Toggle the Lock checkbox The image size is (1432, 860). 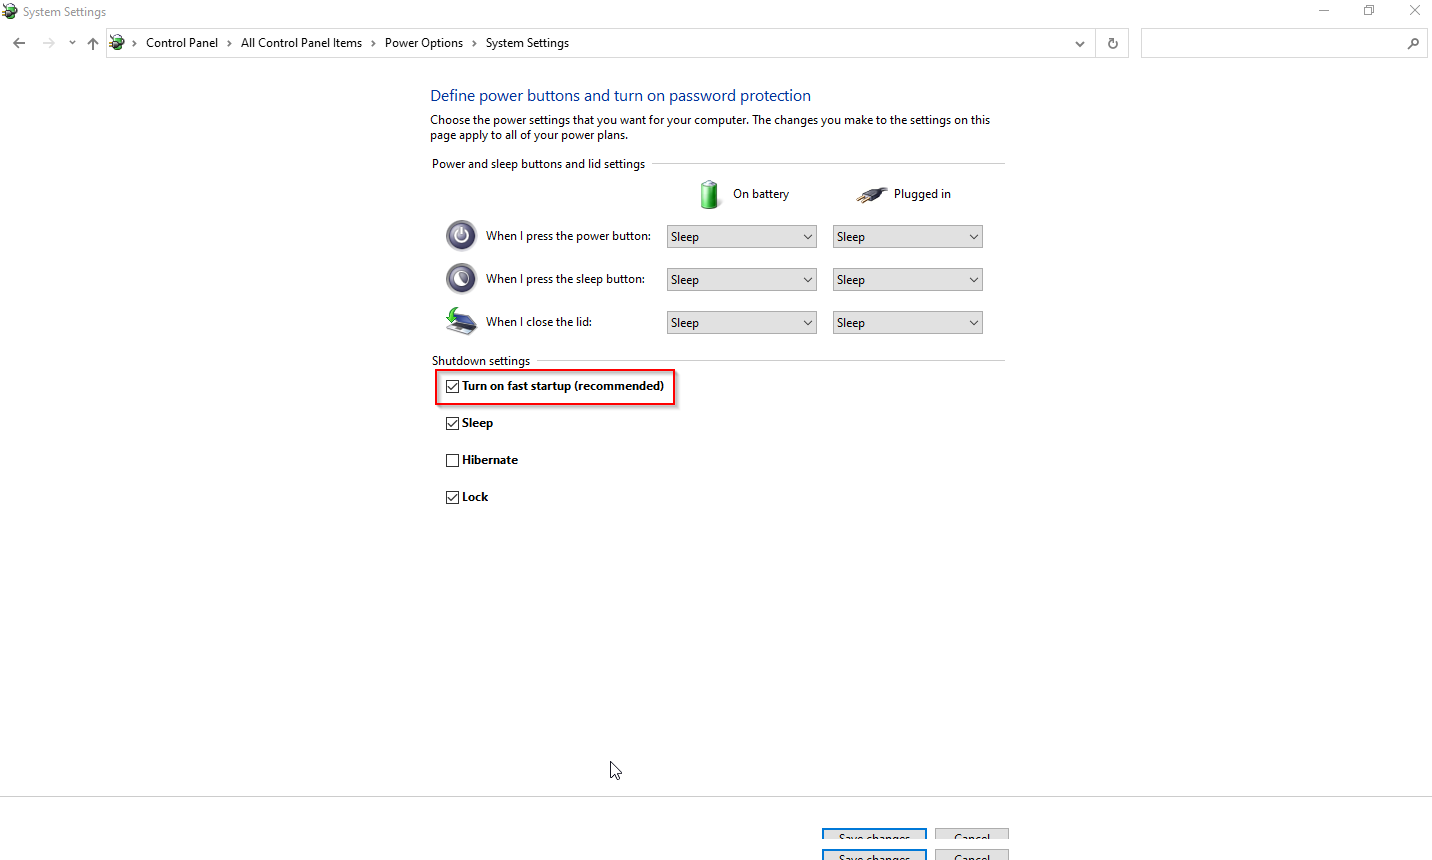(453, 497)
